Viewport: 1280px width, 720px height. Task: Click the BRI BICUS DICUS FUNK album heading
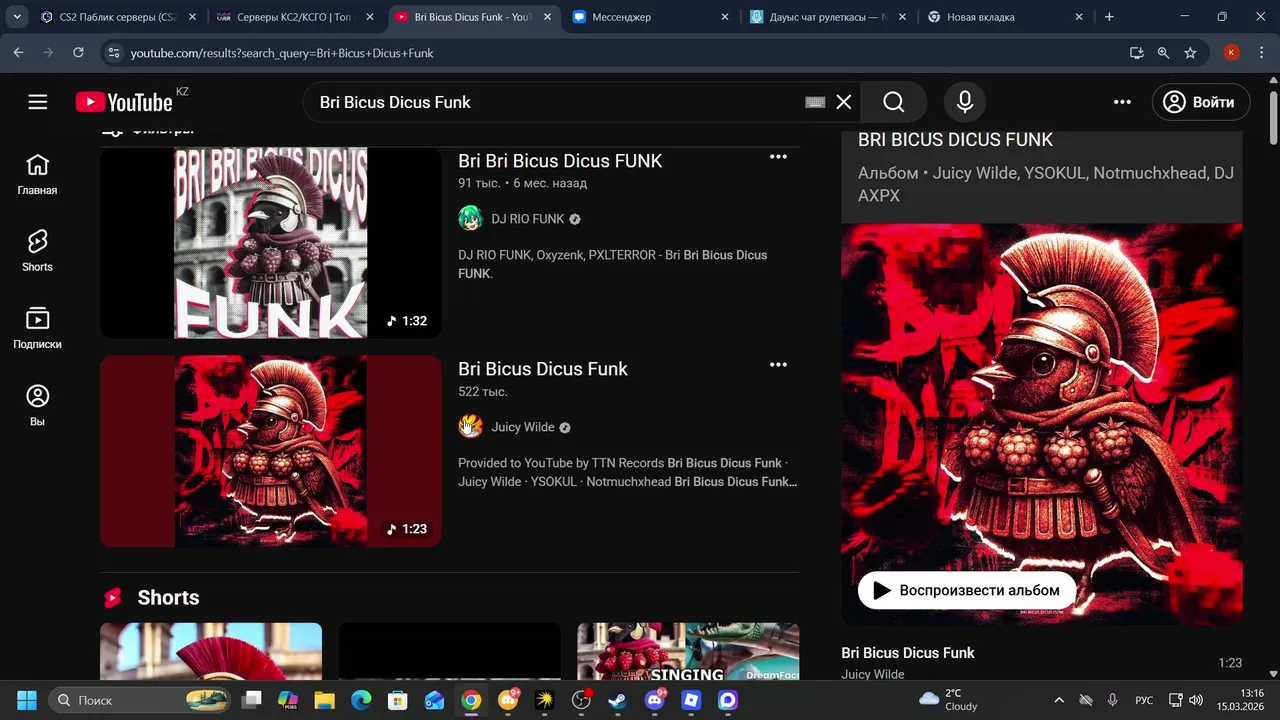(x=955, y=139)
